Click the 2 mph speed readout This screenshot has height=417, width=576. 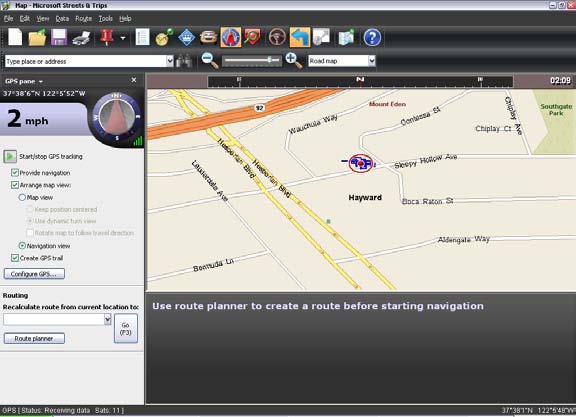[28, 119]
